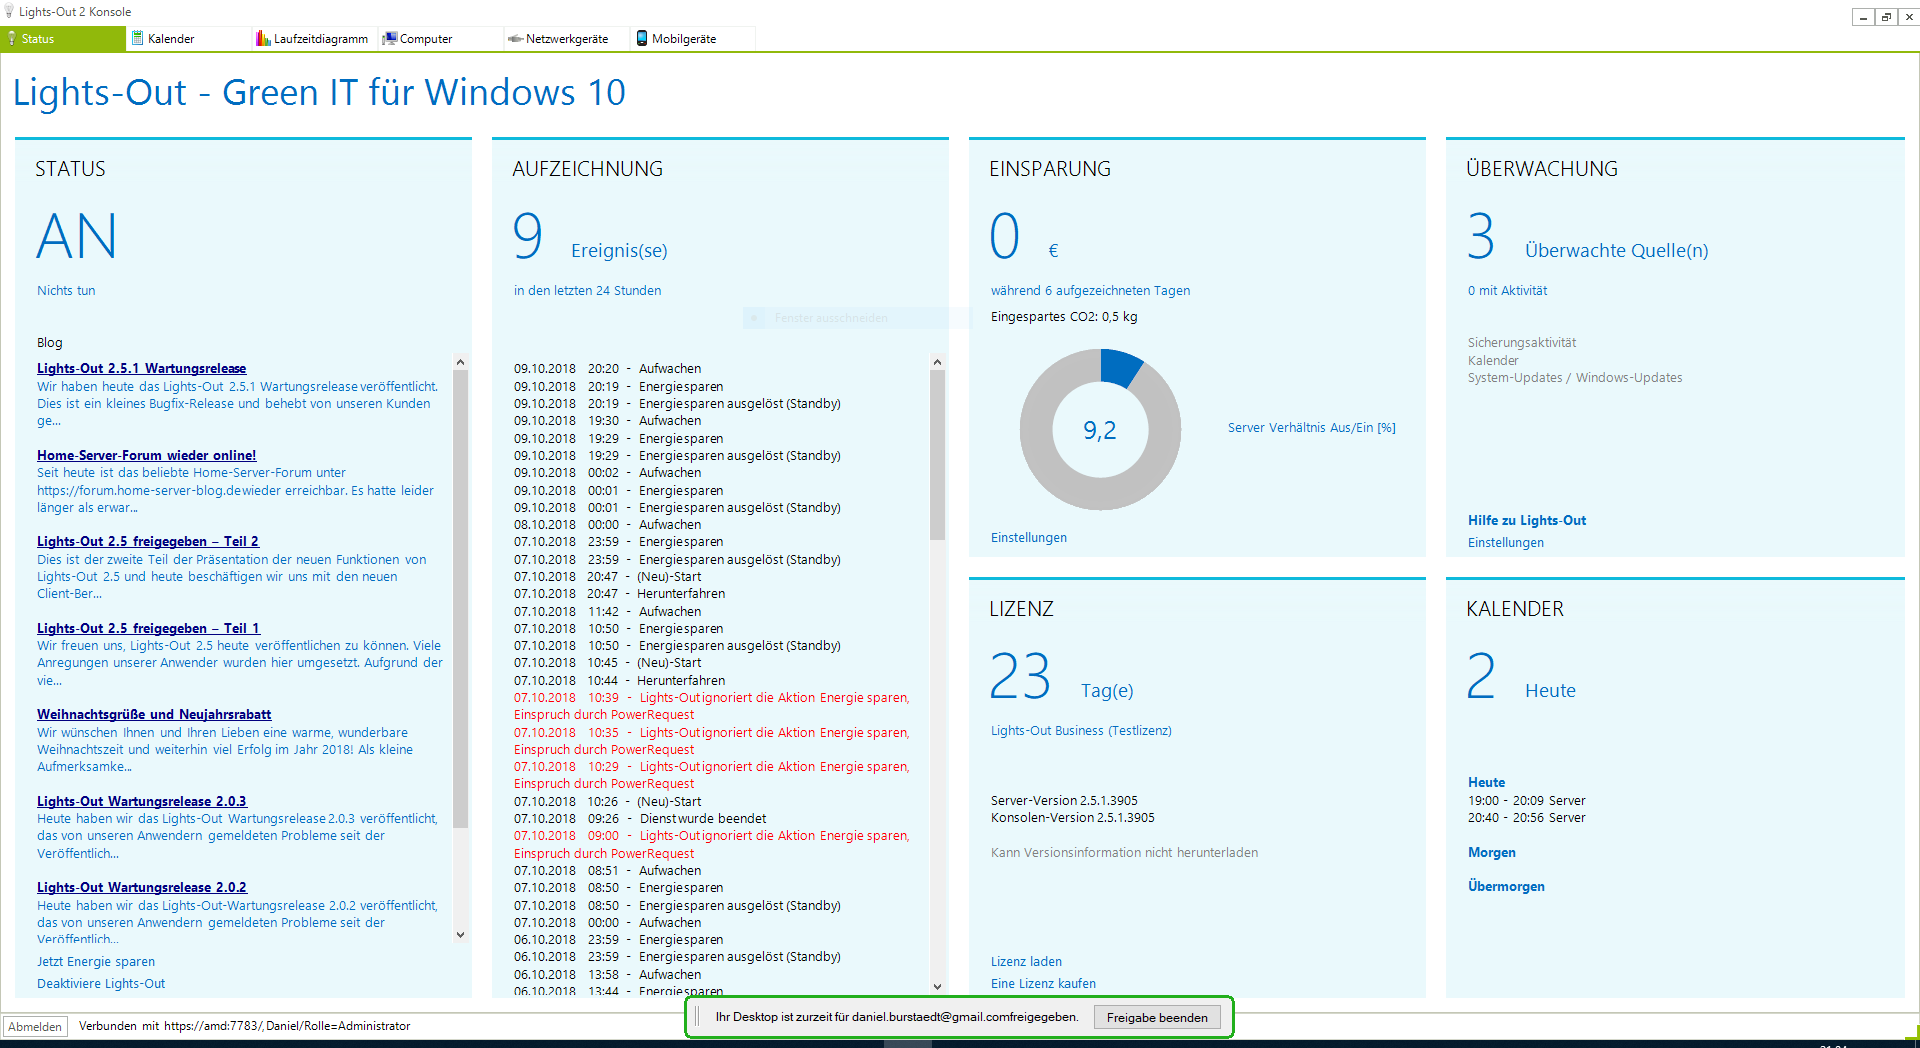Click 'Server Verhältnis Aus/Ein [%]' label

pos(1311,427)
